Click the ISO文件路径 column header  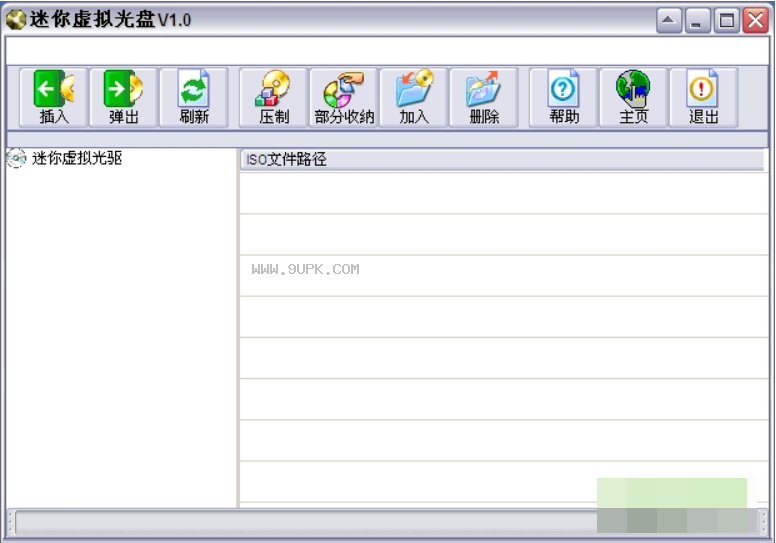[x=502, y=159]
